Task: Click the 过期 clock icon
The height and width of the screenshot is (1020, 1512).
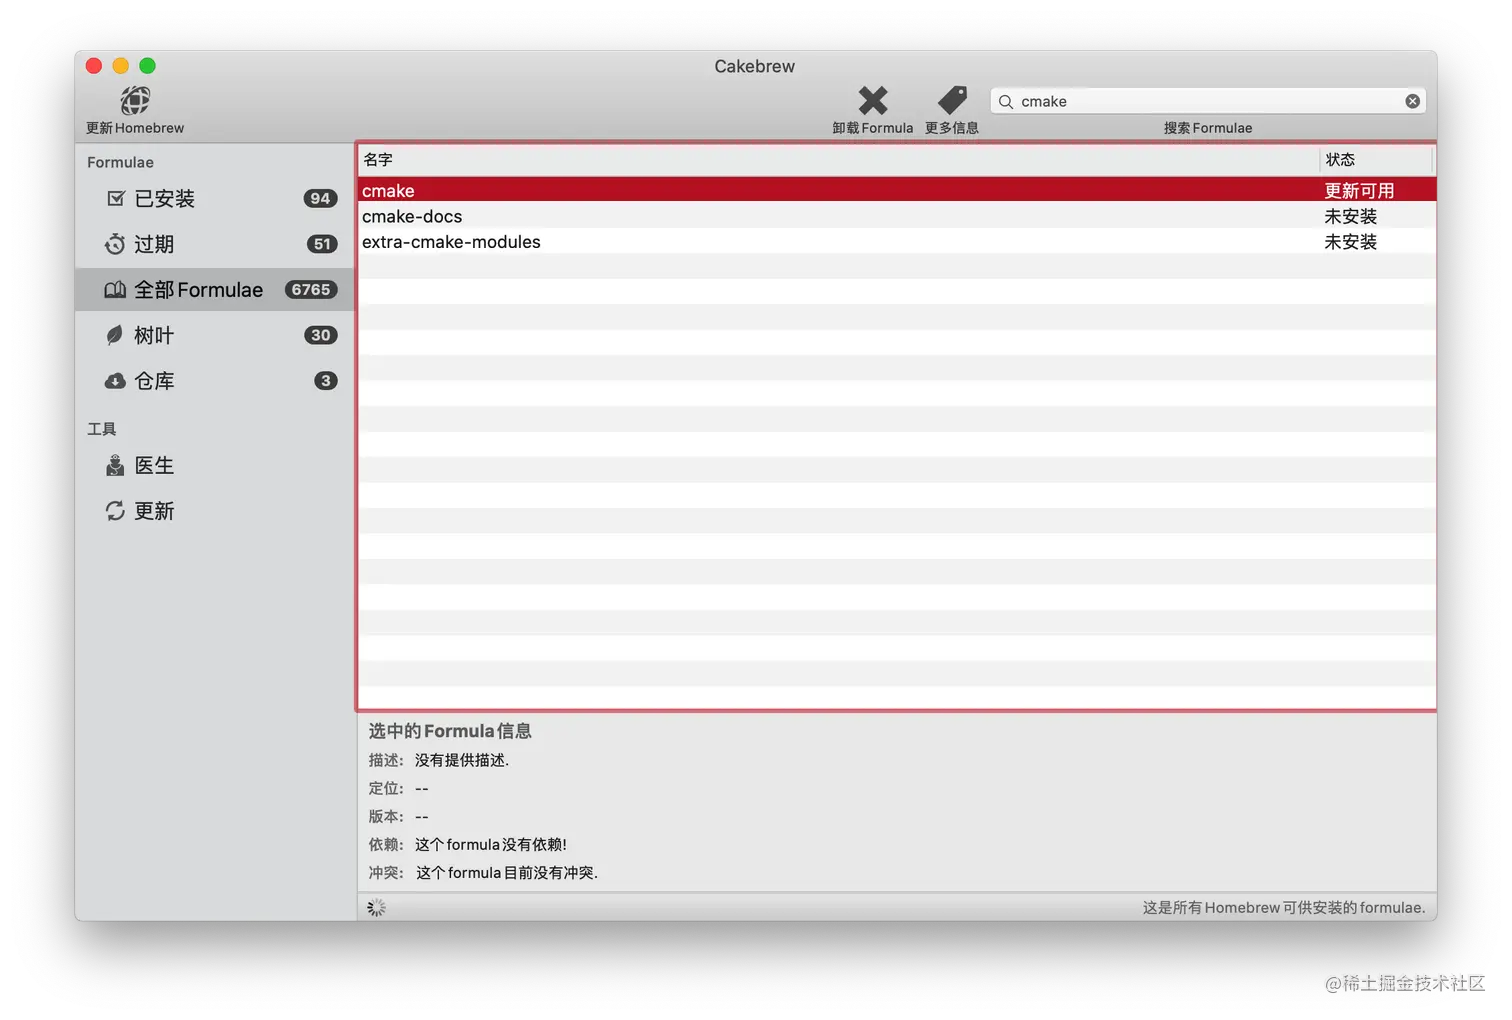Action: point(115,244)
